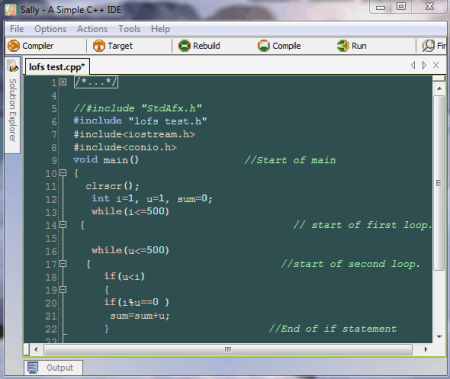Click the Target toolbar icon
The image size is (450, 379).
click(99, 46)
